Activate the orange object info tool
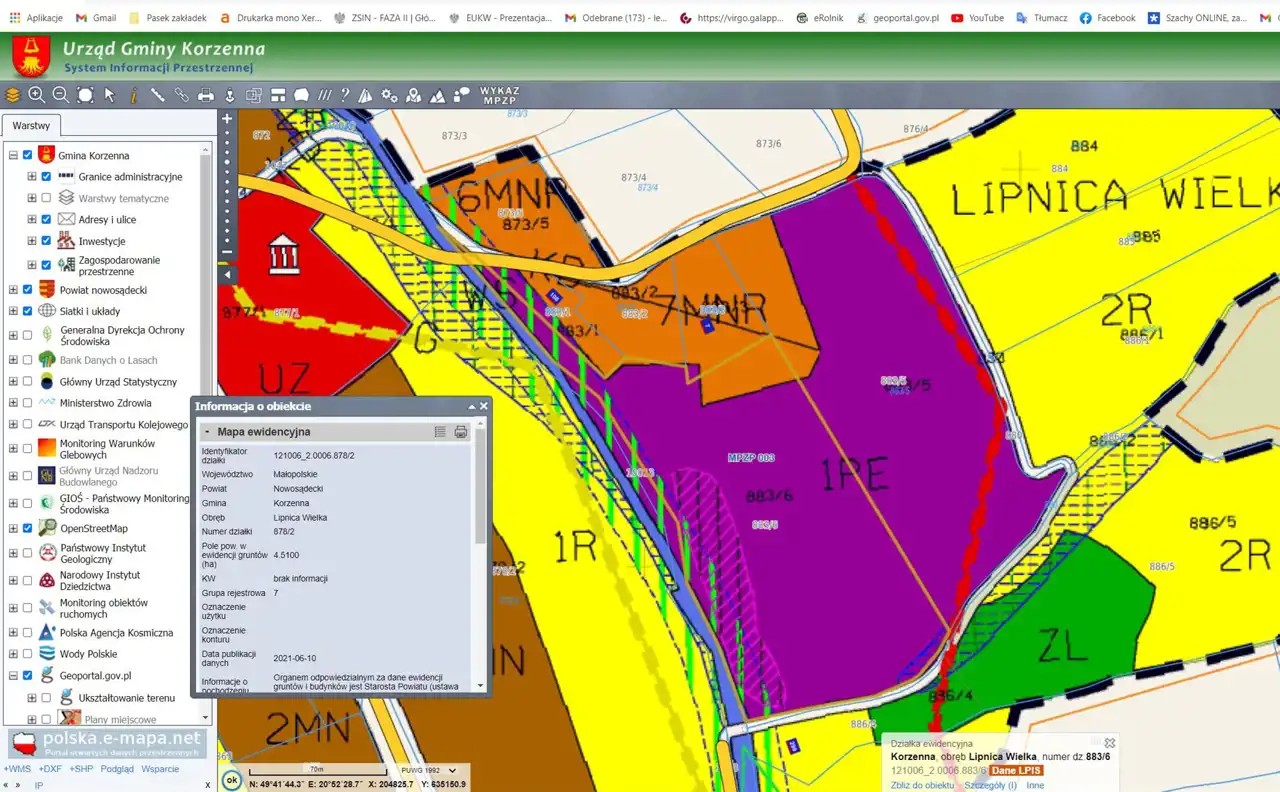The width and height of the screenshot is (1280, 792). [x=133, y=95]
